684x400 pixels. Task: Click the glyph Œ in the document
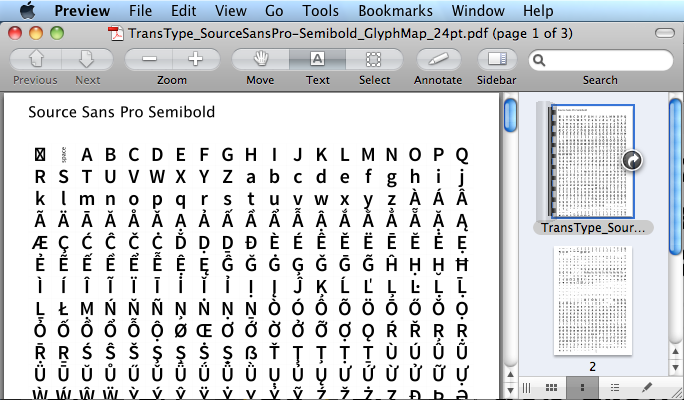204,331
